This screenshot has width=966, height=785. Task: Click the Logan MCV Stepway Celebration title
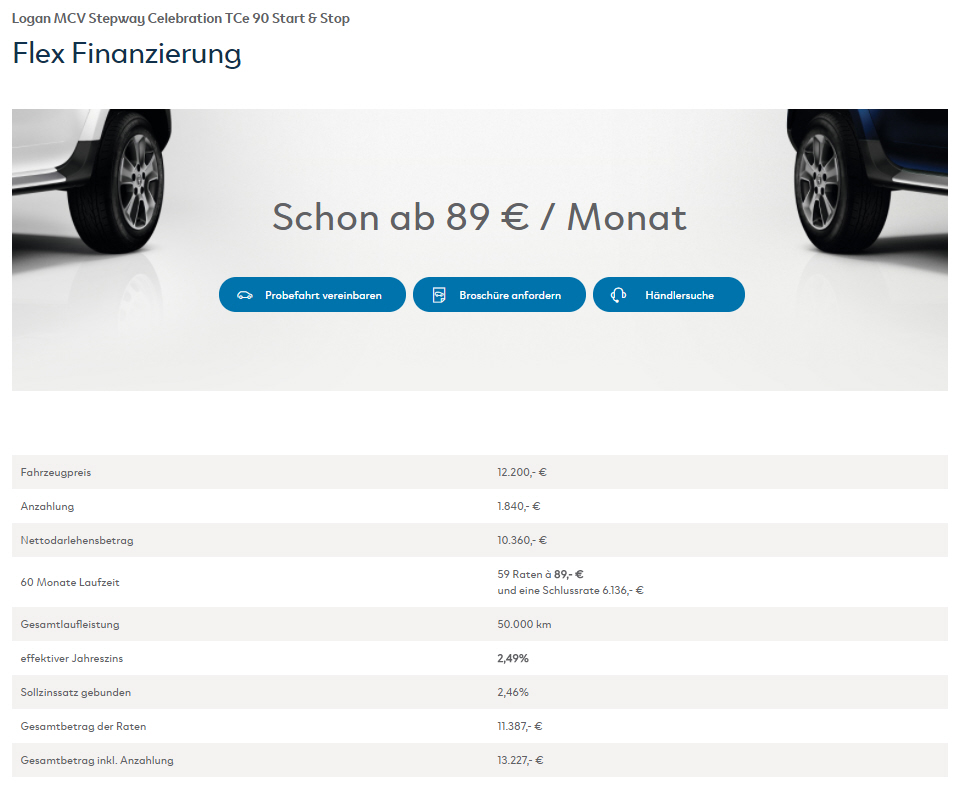pos(181,18)
